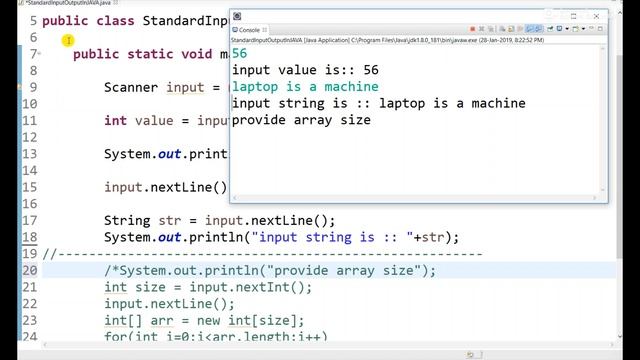The image size is (640, 360).
Task: Toggle Word Wrap in Console toolbar
Action: pyautogui.click(x=520, y=29)
